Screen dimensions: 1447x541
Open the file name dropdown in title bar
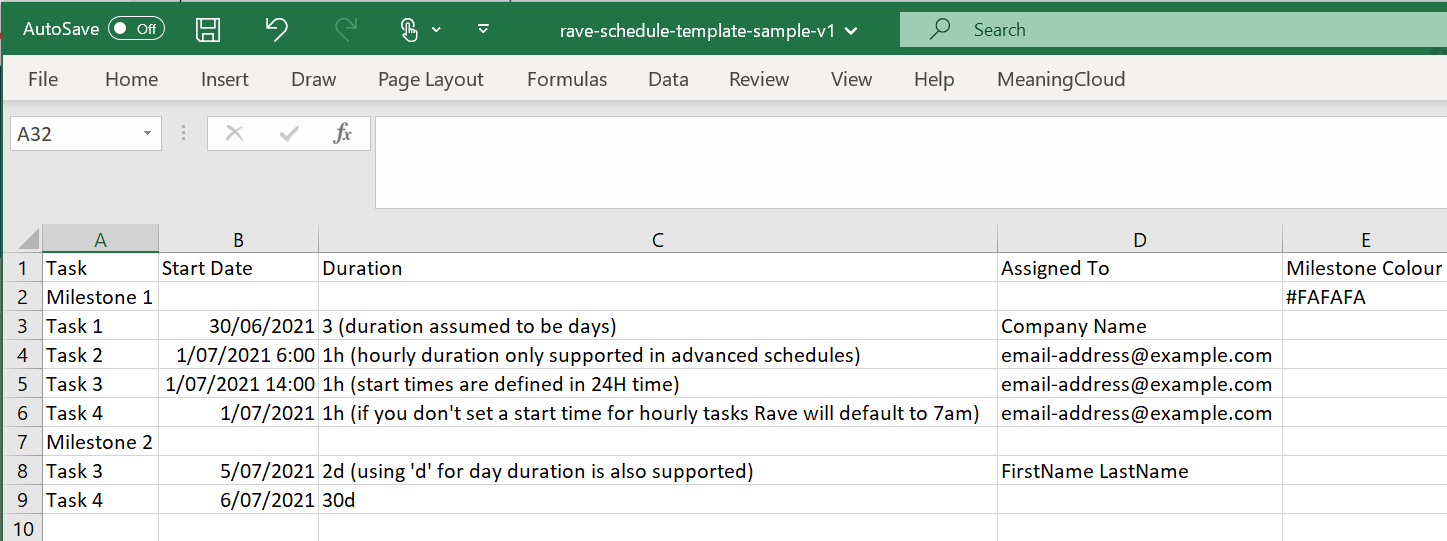click(x=851, y=30)
